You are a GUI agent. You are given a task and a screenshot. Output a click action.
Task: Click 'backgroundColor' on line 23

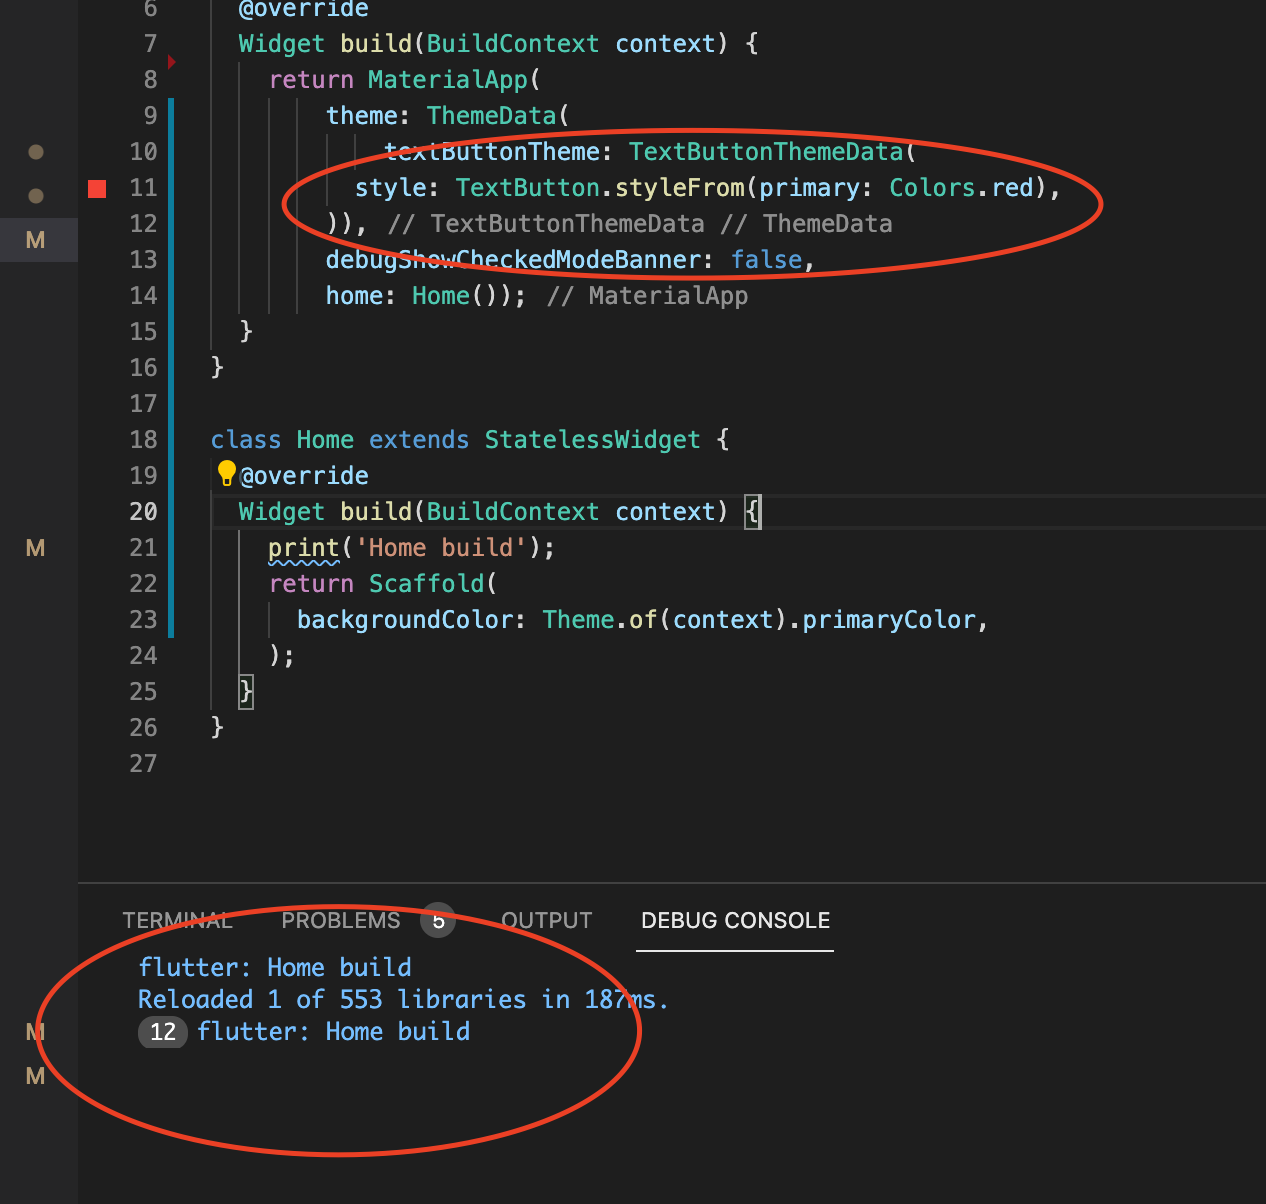pos(405,620)
